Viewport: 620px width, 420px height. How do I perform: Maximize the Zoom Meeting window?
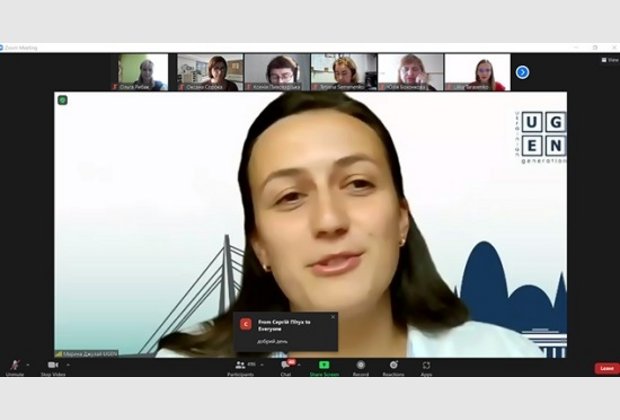point(595,47)
